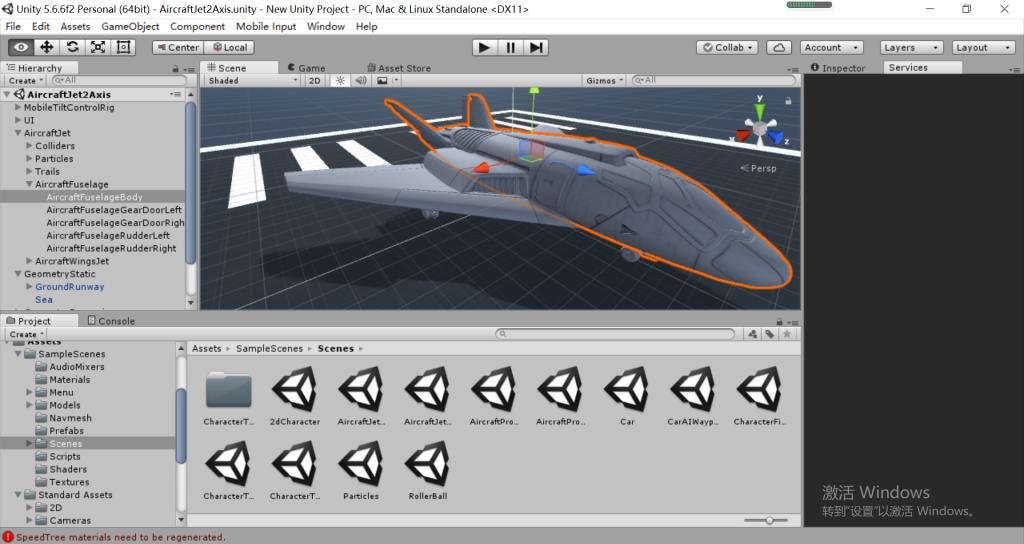Select the Car scene asset
The height and width of the screenshot is (544, 1024).
point(627,396)
